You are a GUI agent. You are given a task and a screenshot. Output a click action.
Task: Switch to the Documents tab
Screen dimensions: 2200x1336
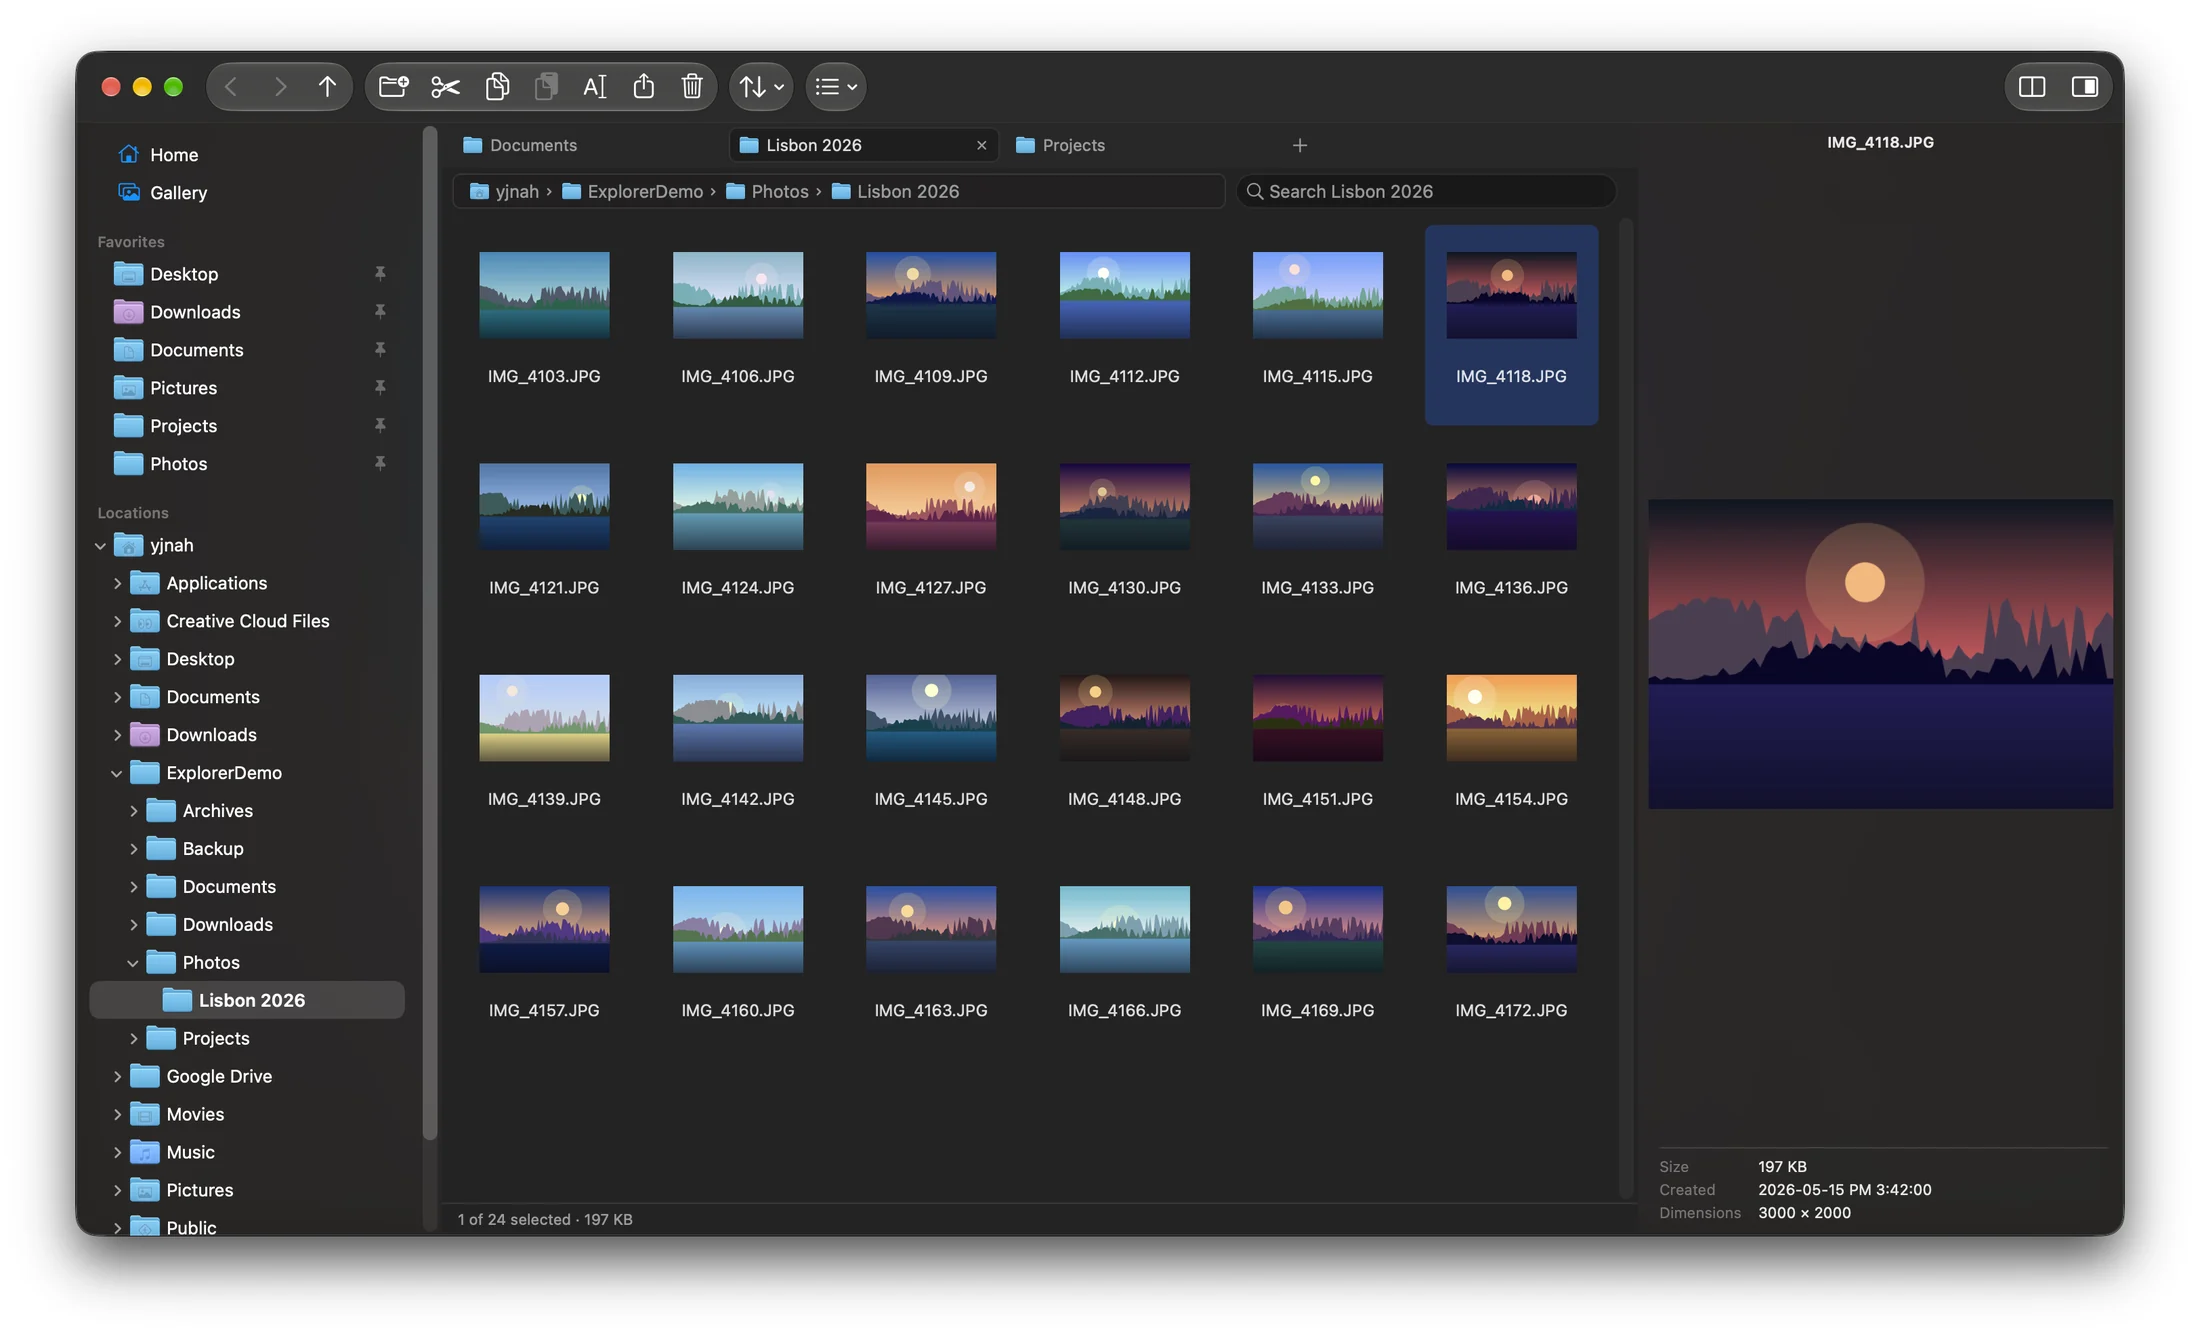pyautogui.click(x=589, y=146)
